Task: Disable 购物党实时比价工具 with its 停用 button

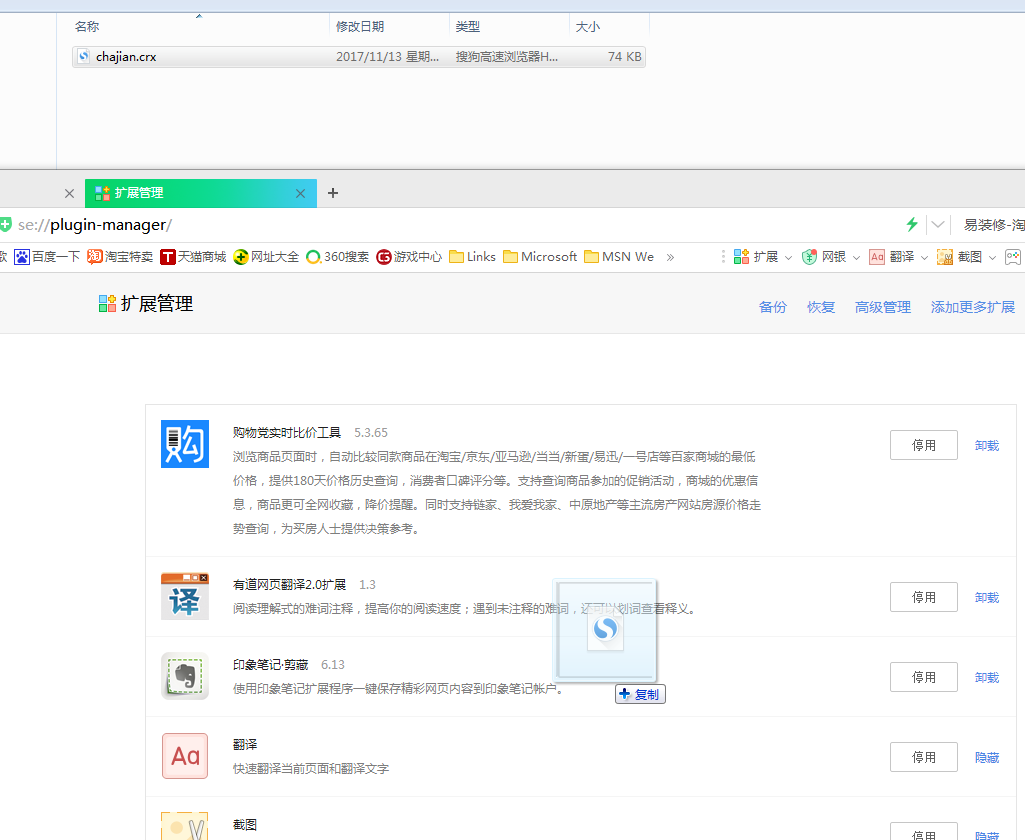Action: [924, 445]
